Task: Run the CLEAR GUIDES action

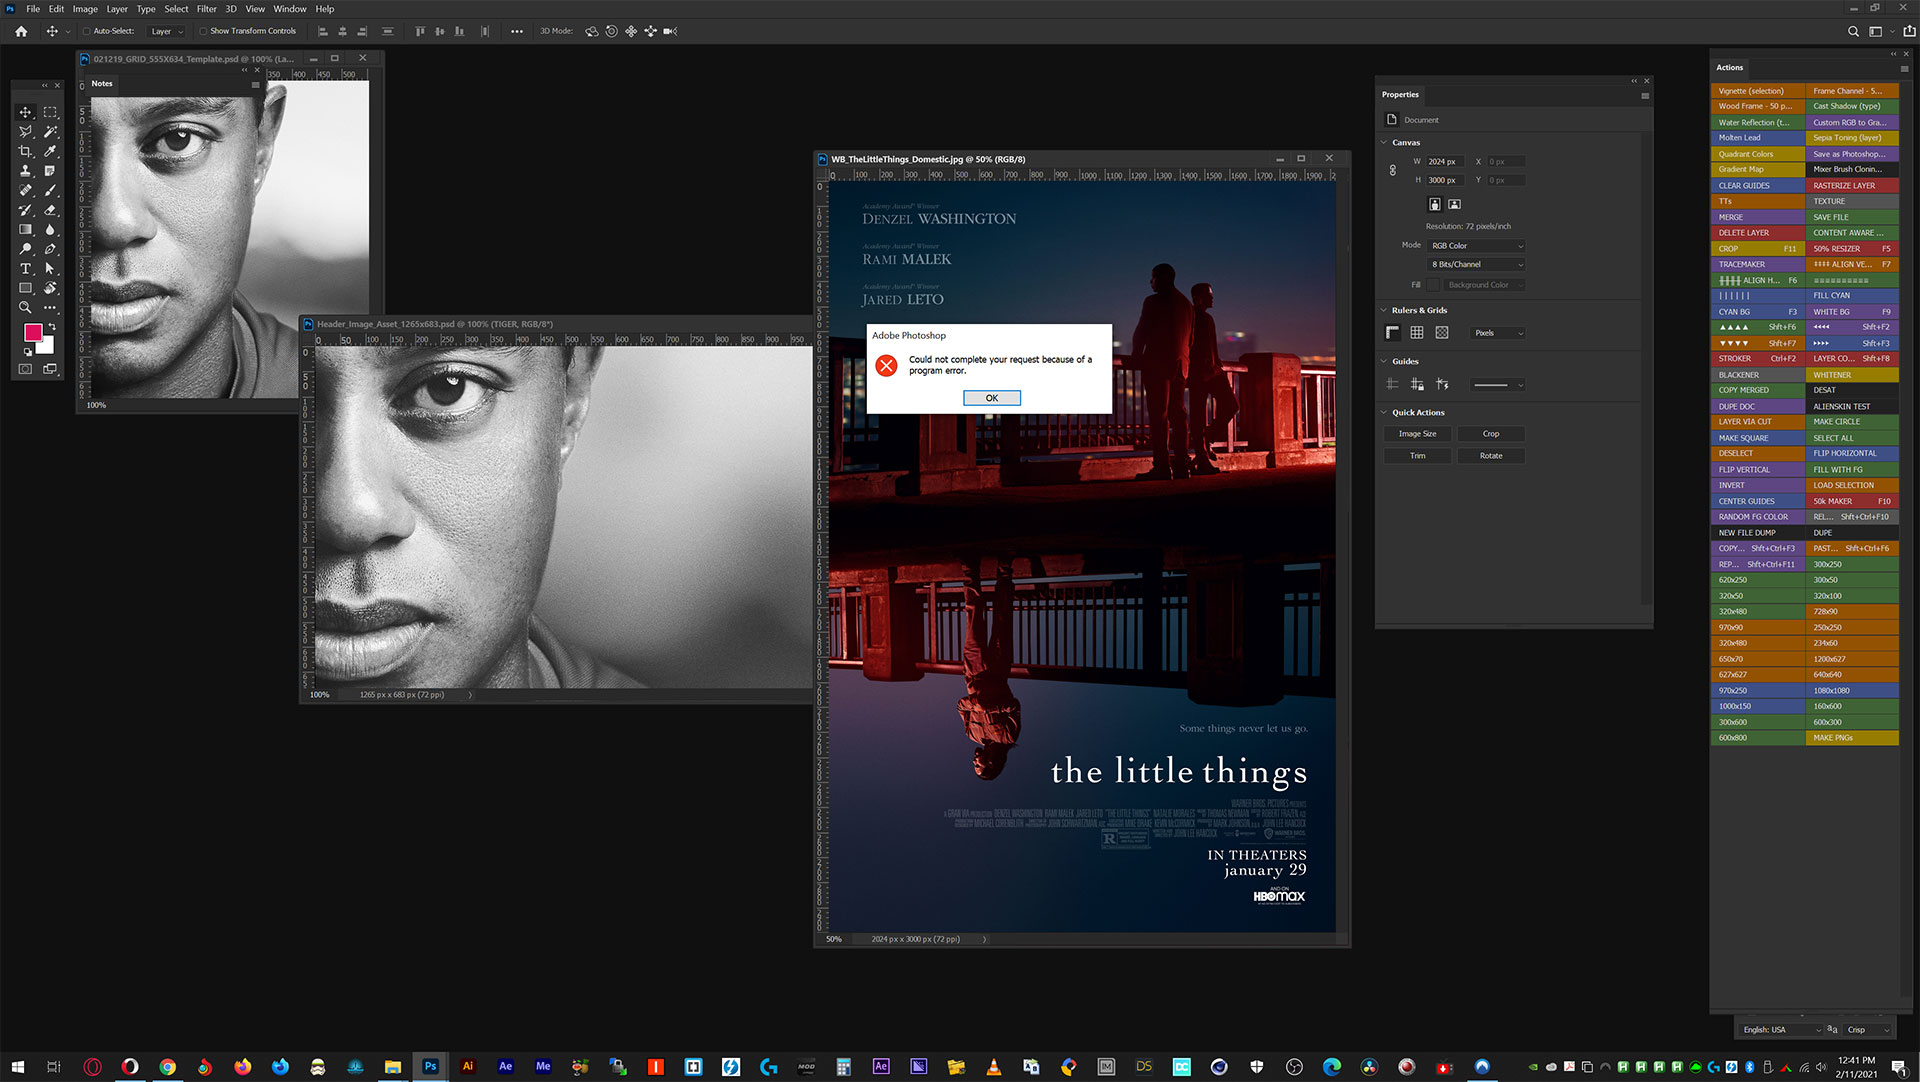Action: point(1757,186)
